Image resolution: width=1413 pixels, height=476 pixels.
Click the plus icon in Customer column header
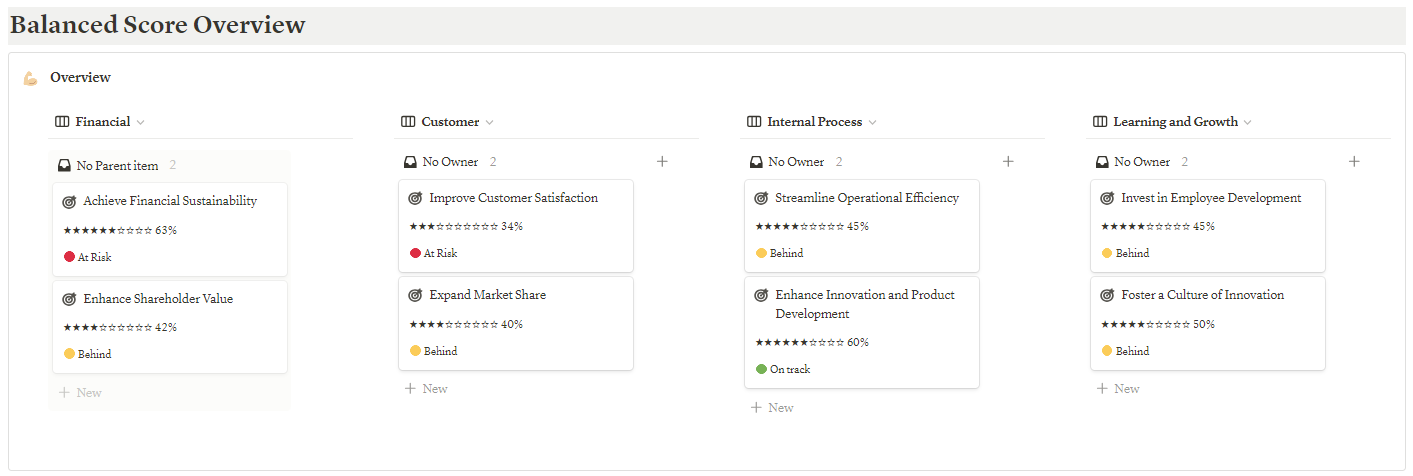coord(662,162)
